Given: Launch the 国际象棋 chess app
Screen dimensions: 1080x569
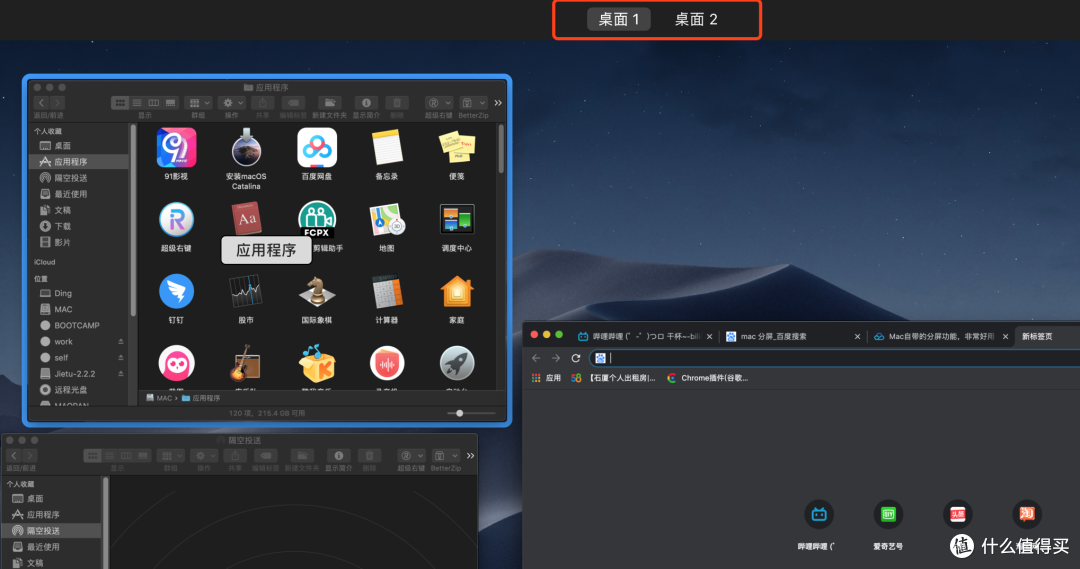Looking at the screenshot, I should (317, 291).
